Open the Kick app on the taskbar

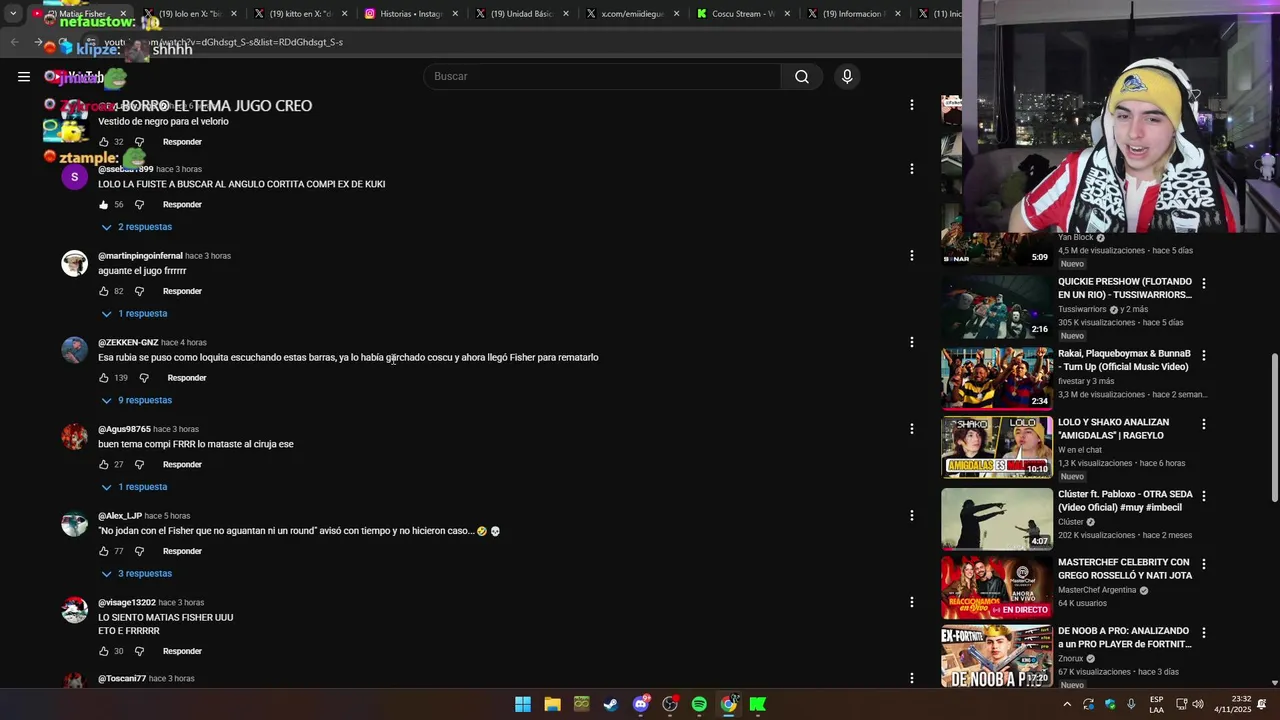[758, 704]
